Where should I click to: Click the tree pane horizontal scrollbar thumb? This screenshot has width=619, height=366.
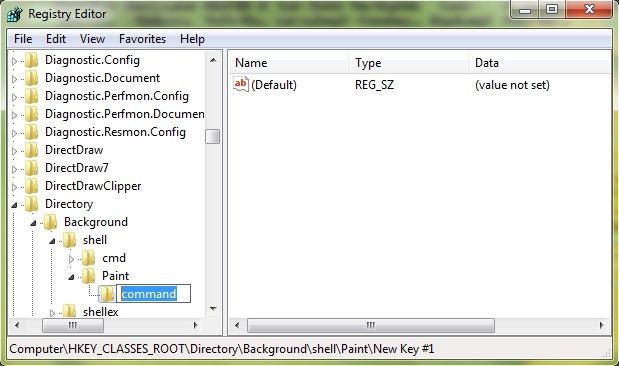click(x=73, y=326)
